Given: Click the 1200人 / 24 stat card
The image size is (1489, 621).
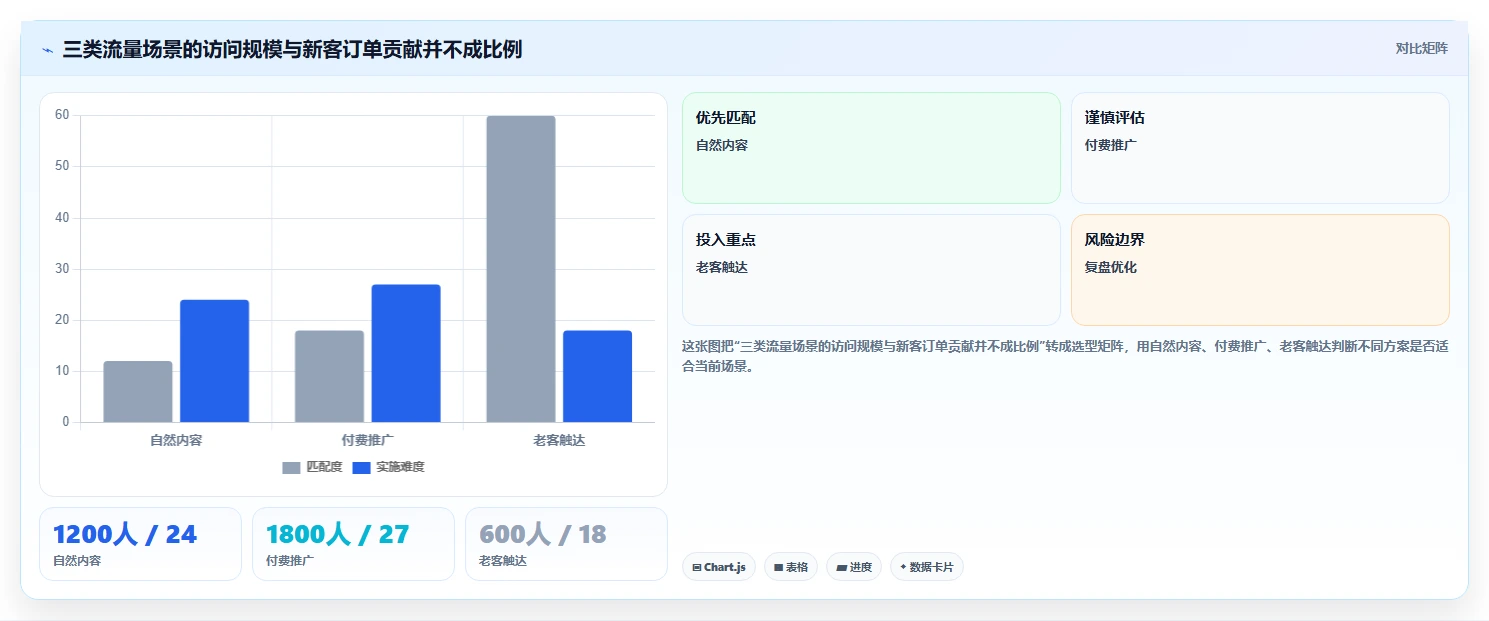Looking at the screenshot, I should 140,544.
